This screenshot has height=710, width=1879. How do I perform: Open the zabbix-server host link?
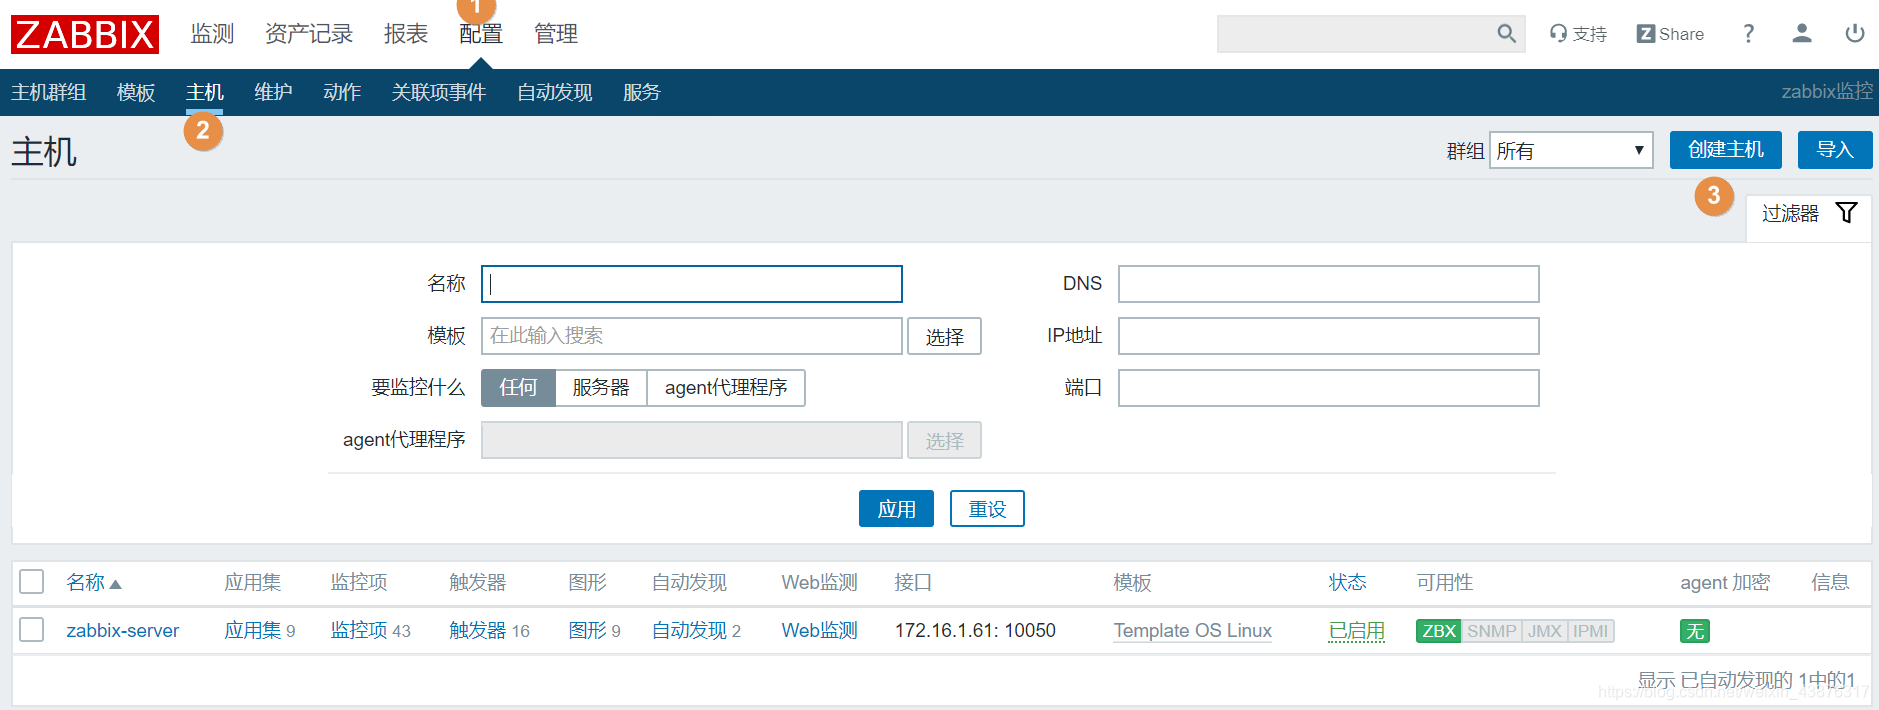[x=123, y=631]
